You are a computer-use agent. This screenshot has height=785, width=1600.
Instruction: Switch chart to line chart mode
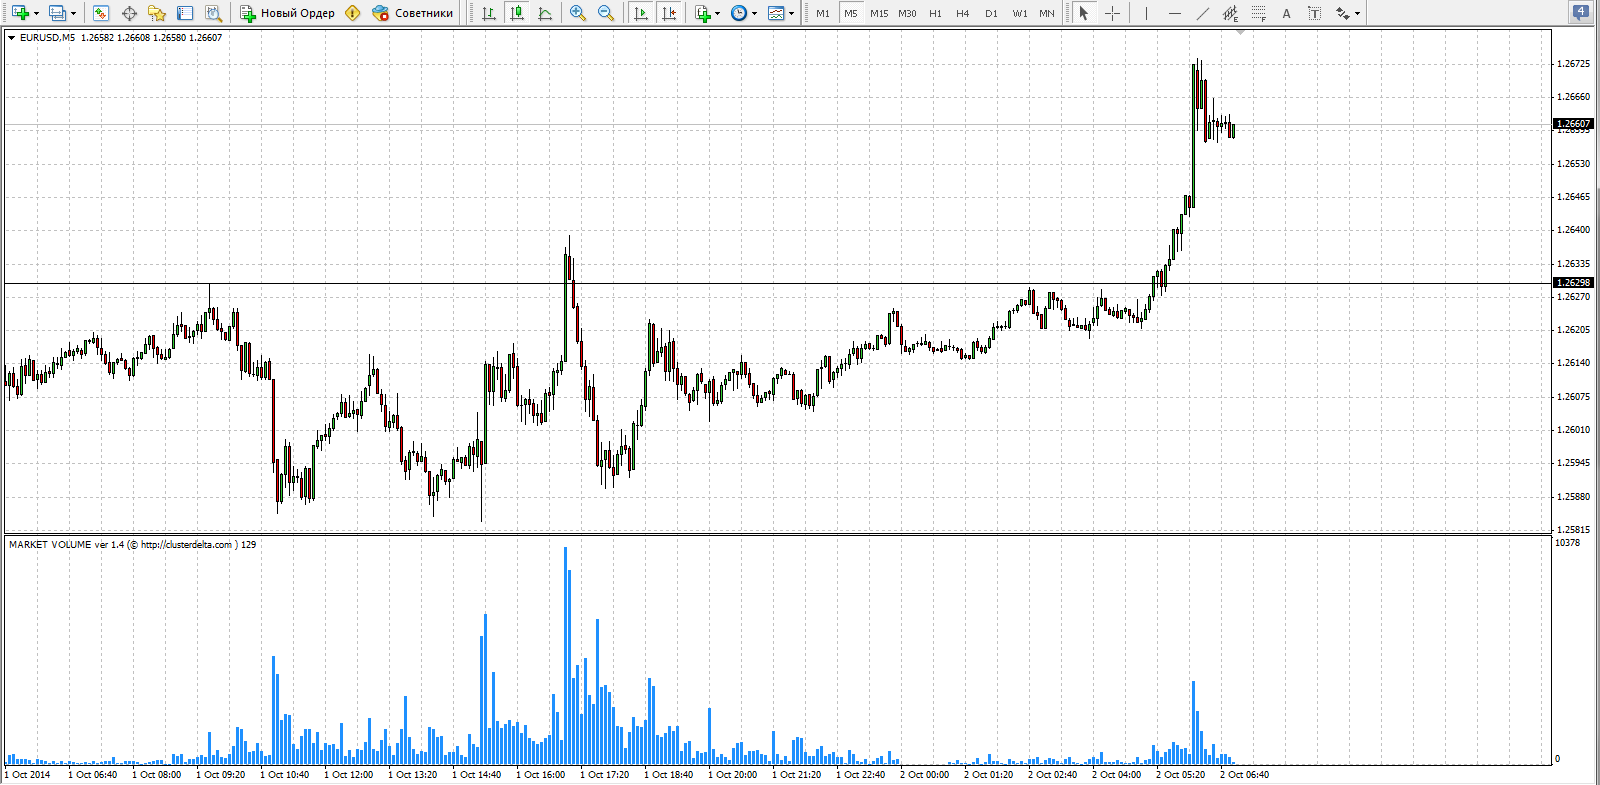click(x=545, y=13)
